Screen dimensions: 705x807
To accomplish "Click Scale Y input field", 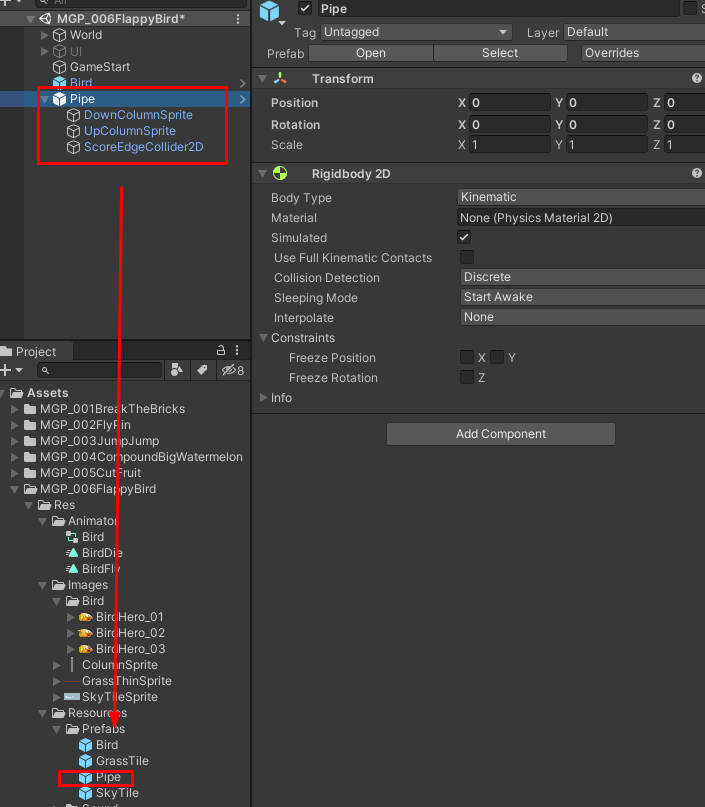I will [606, 145].
